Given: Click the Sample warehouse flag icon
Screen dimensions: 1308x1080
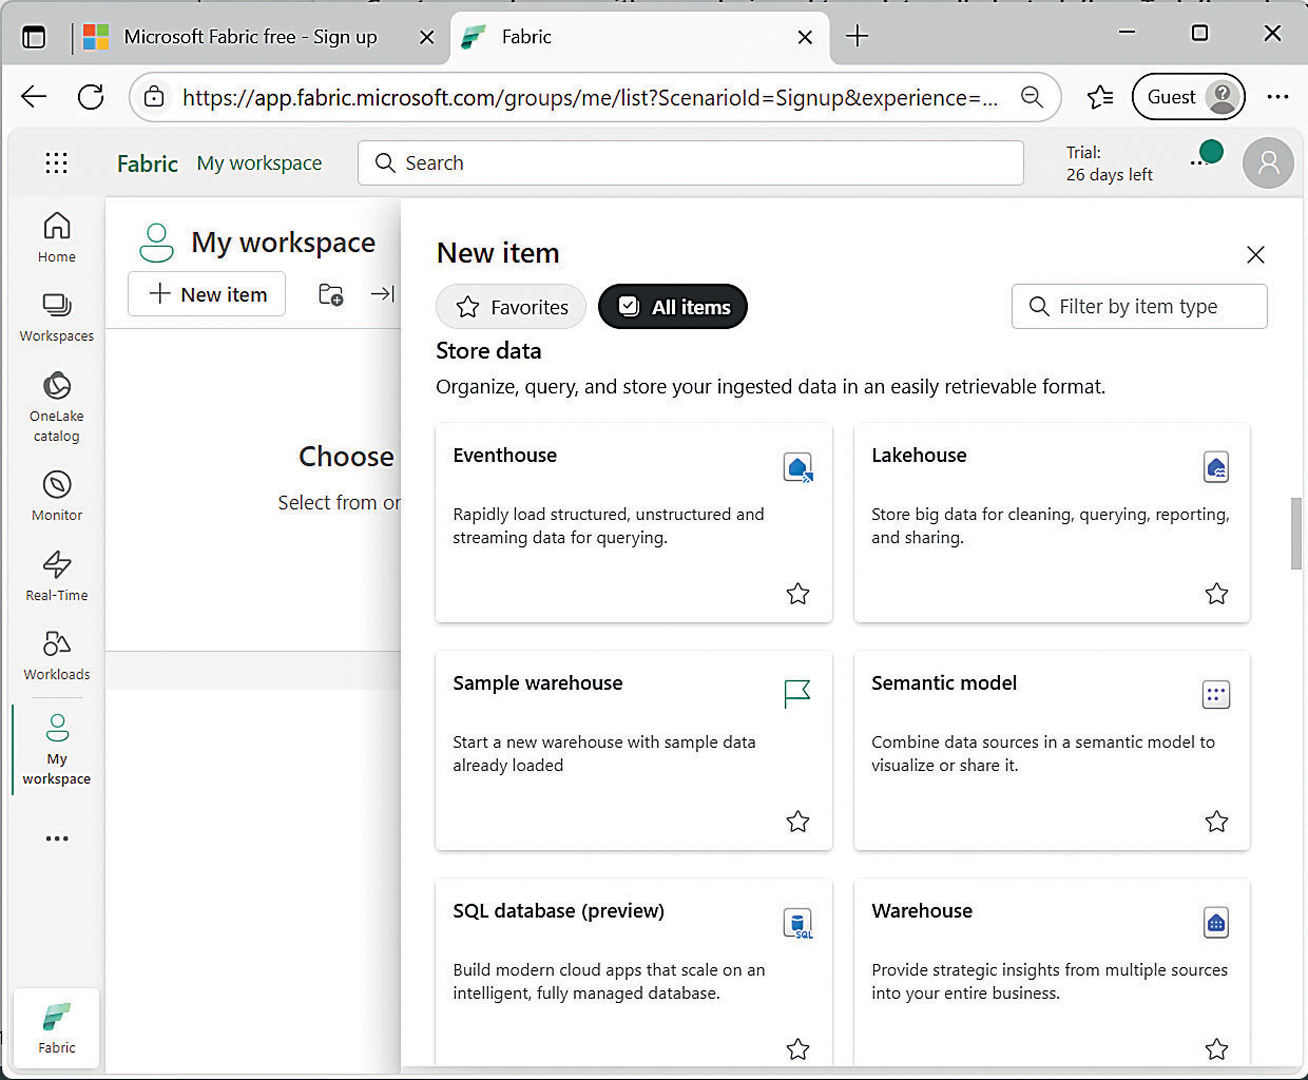Looking at the screenshot, I should (x=797, y=694).
